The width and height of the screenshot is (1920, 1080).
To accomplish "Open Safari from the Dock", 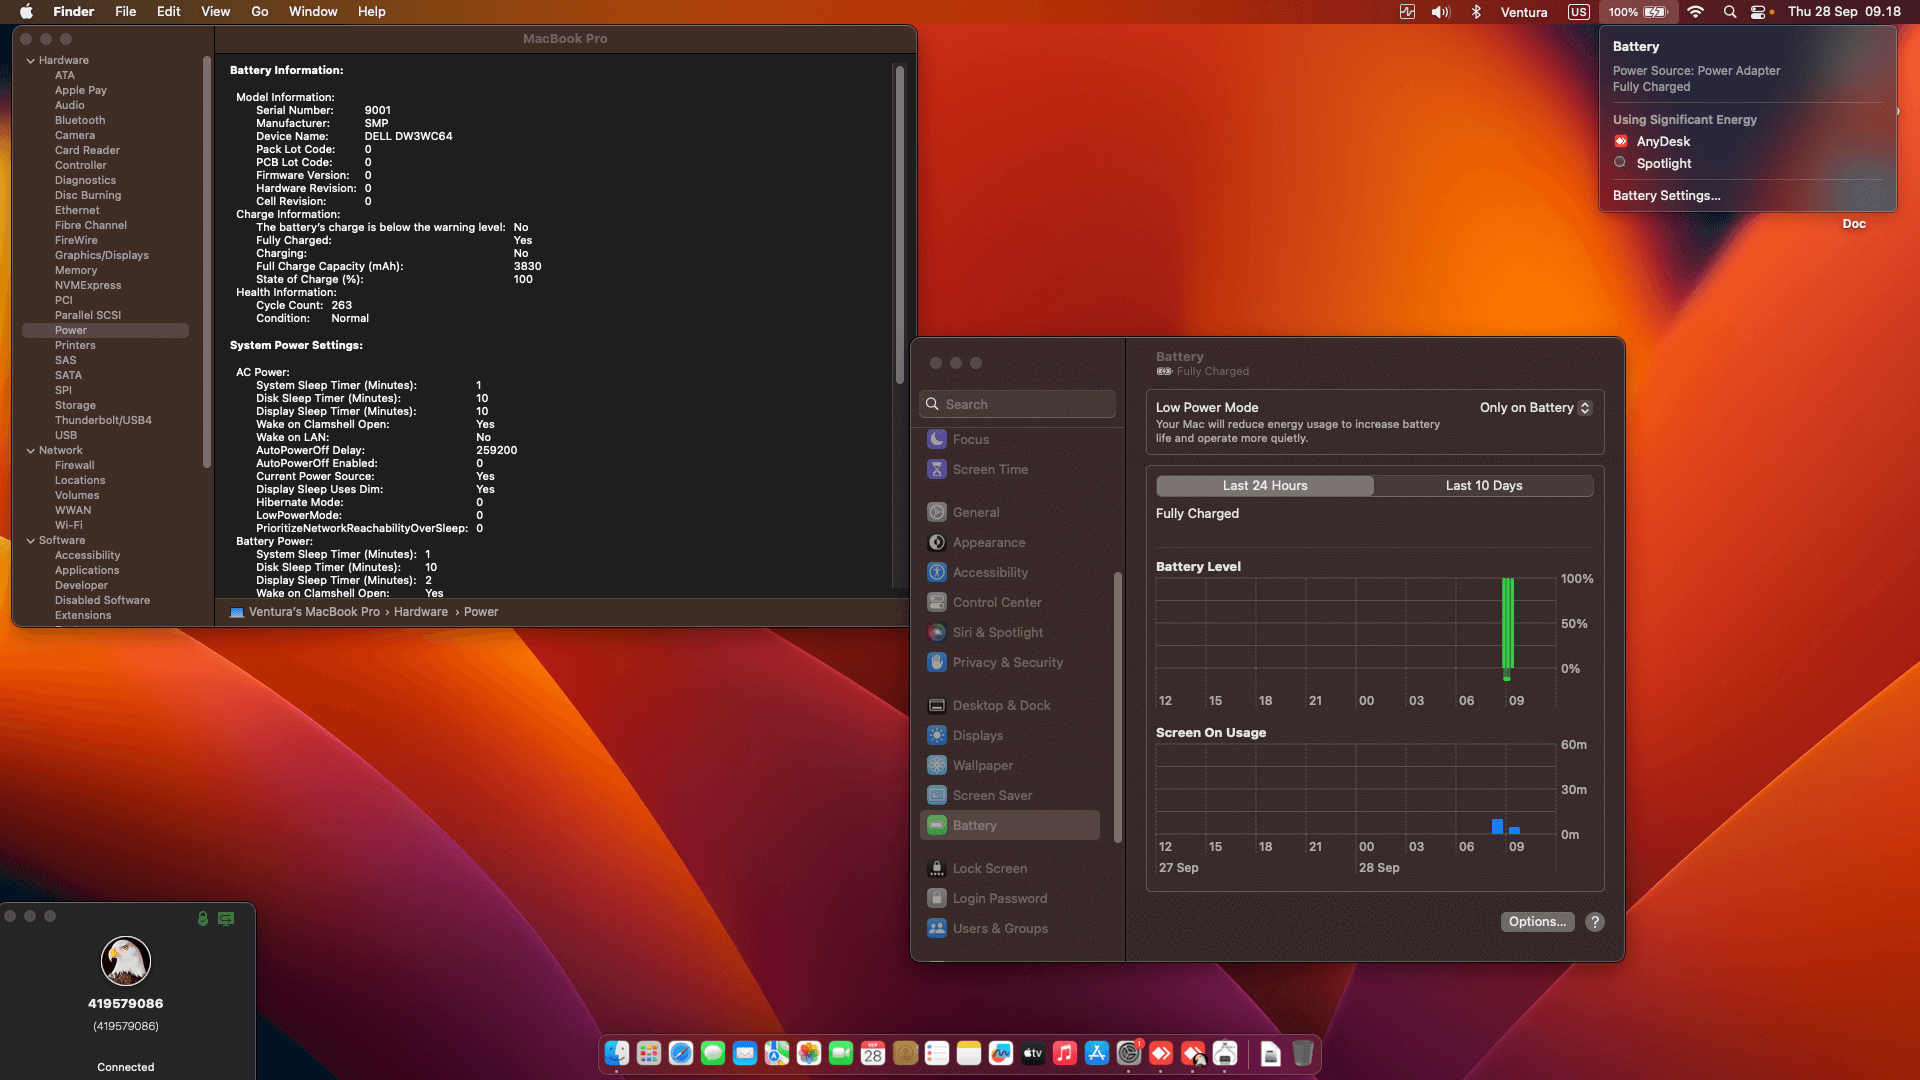I will click(x=681, y=1053).
